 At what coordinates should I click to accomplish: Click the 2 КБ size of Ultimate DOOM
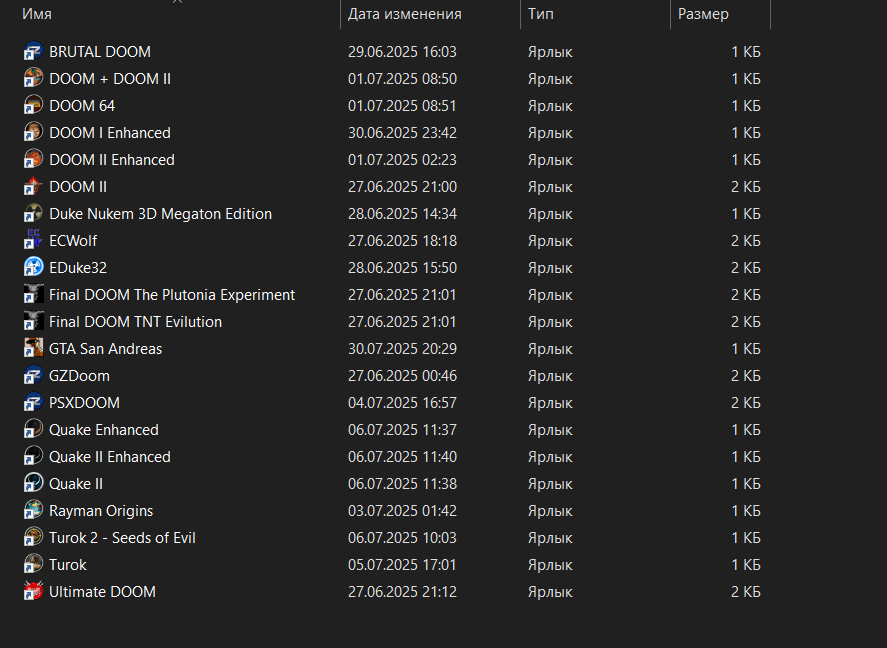click(x=746, y=592)
